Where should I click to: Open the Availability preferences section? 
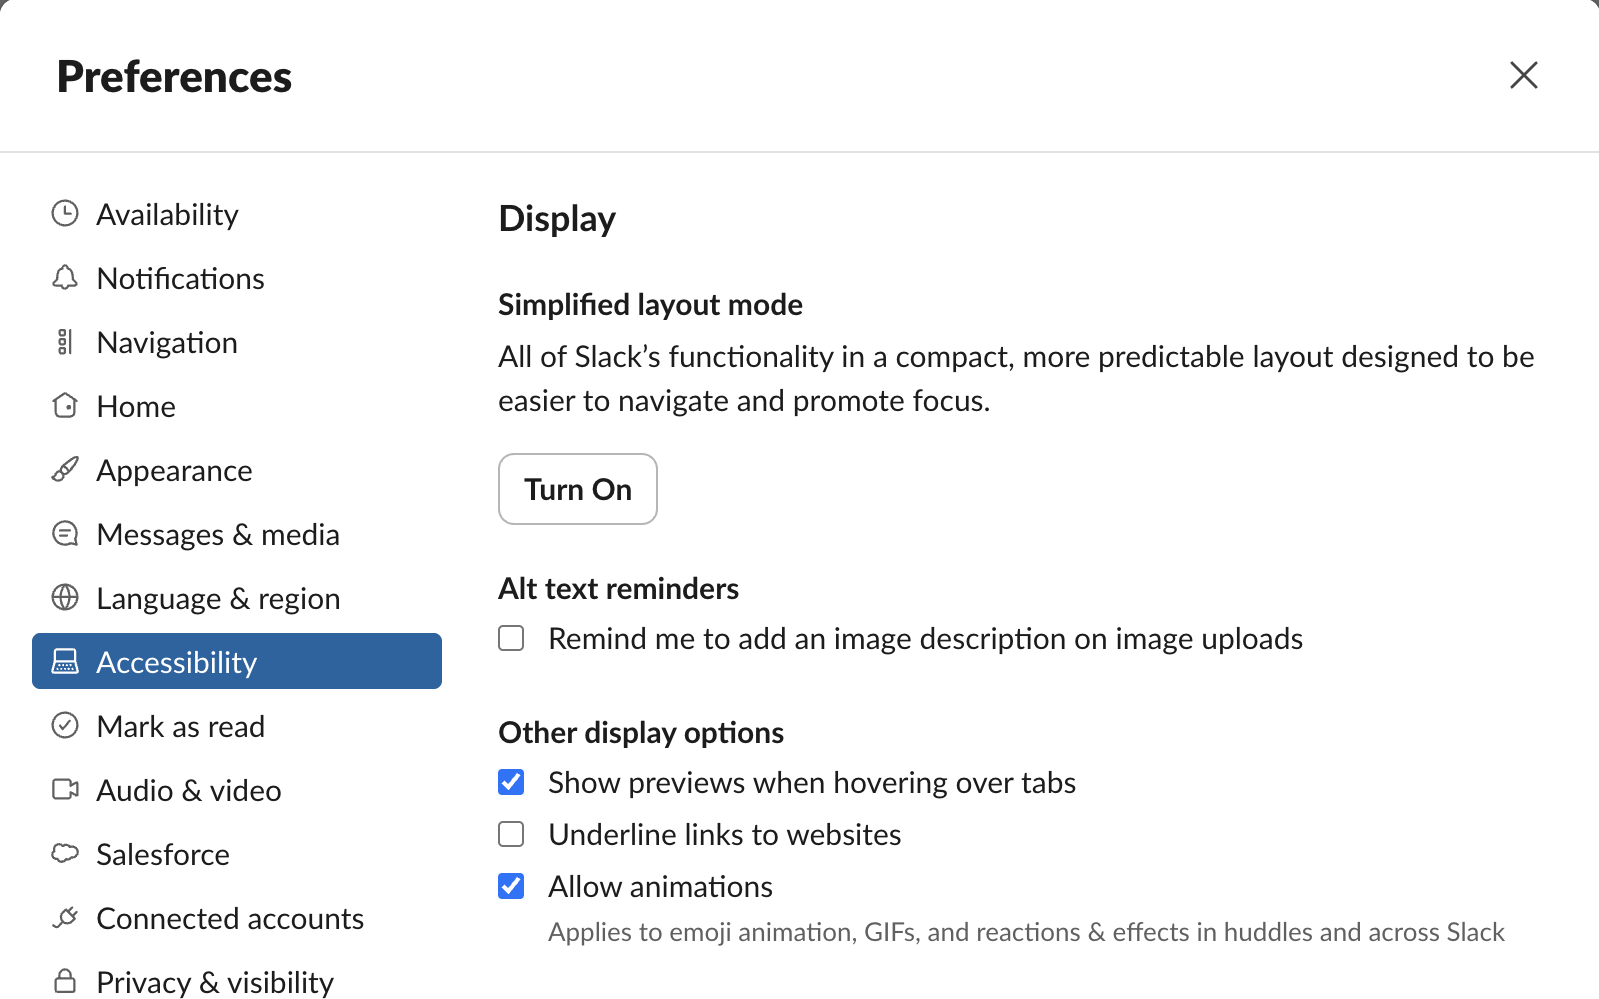point(237,214)
